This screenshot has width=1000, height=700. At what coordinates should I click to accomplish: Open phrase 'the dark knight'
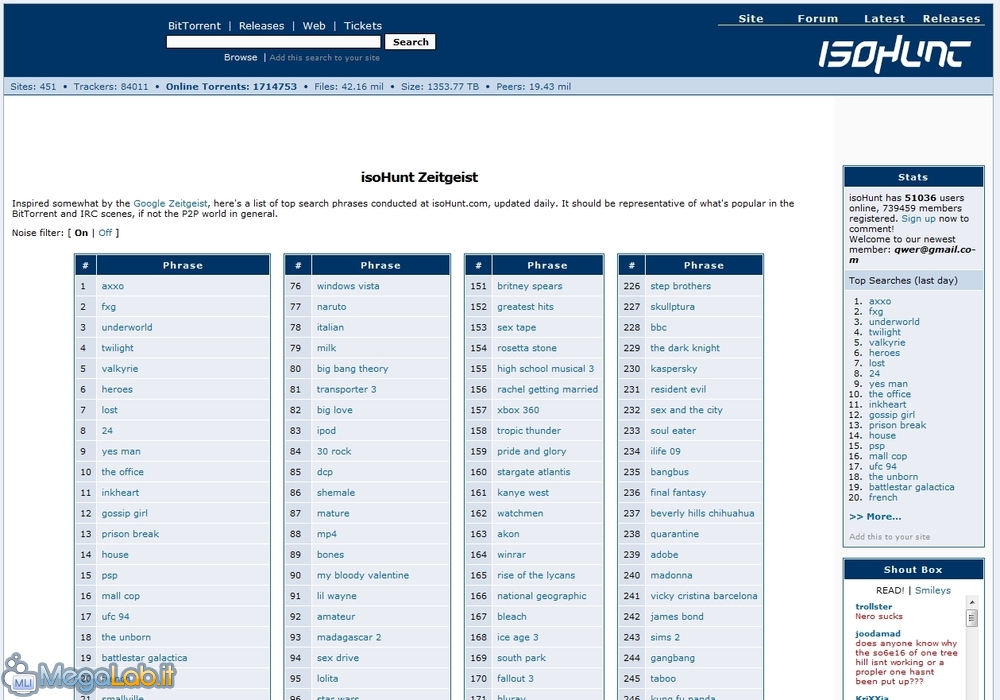tap(685, 347)
